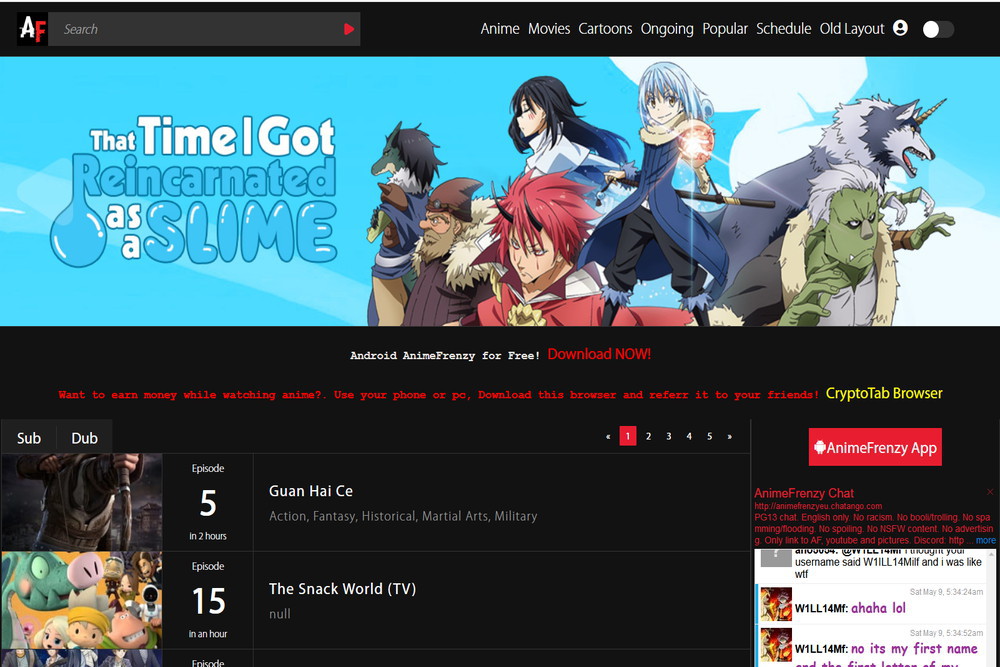The width and height of the screenshot is (1000, 667).
Task: Go to next page with the » arrow
Action: click(x=730, y=436)
